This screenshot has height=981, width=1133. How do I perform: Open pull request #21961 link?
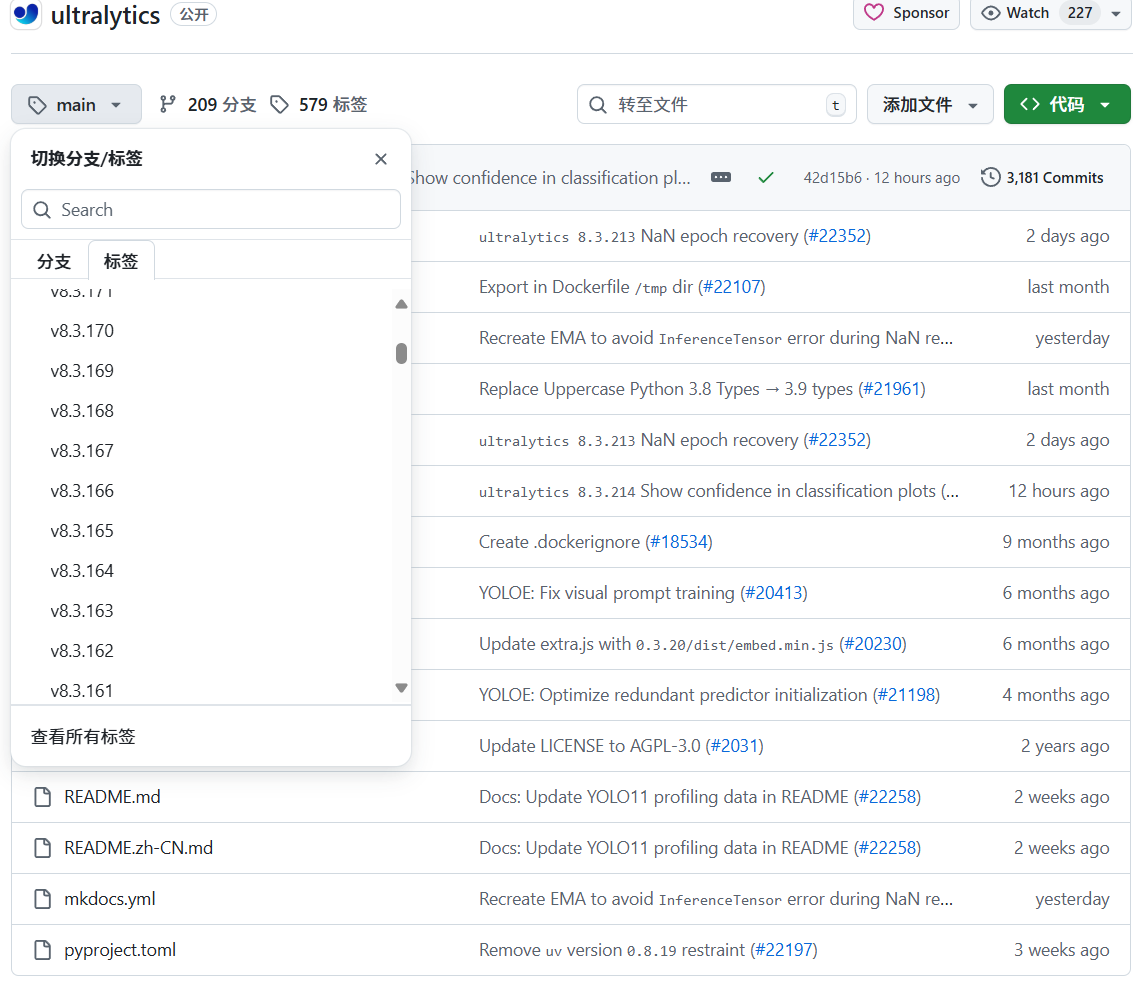pyautogui.click(x=892, y=389)
